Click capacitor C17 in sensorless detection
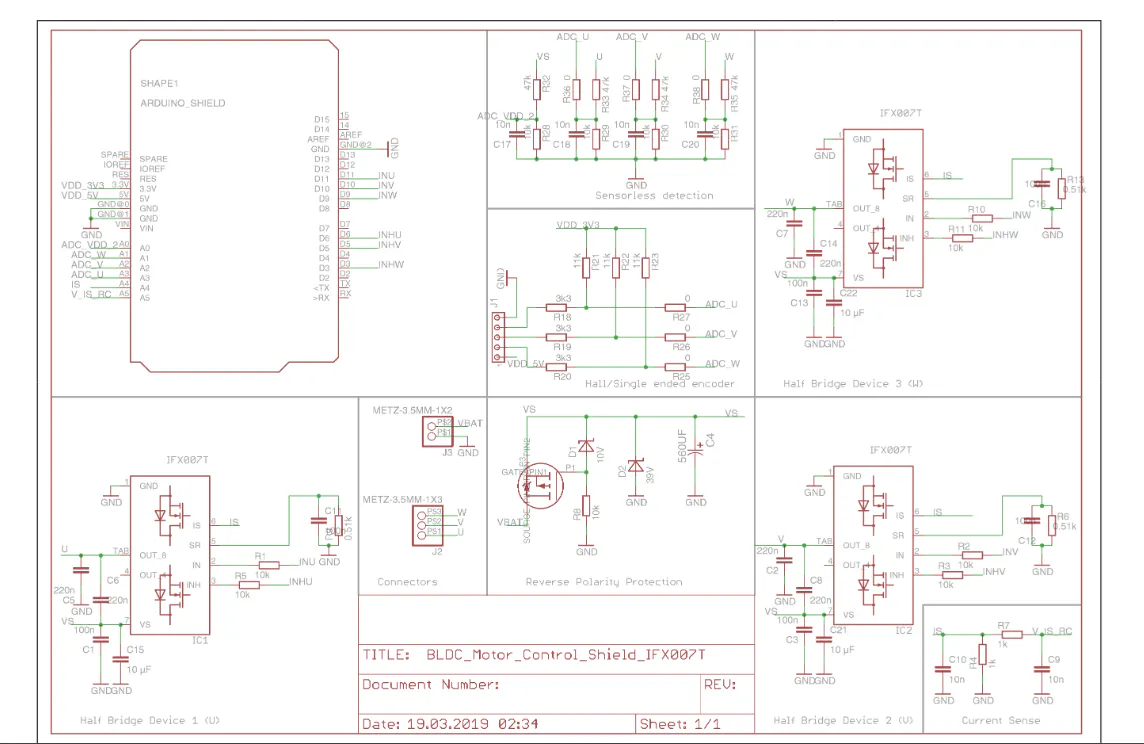 pyautogui.click(x=517, y=134)
